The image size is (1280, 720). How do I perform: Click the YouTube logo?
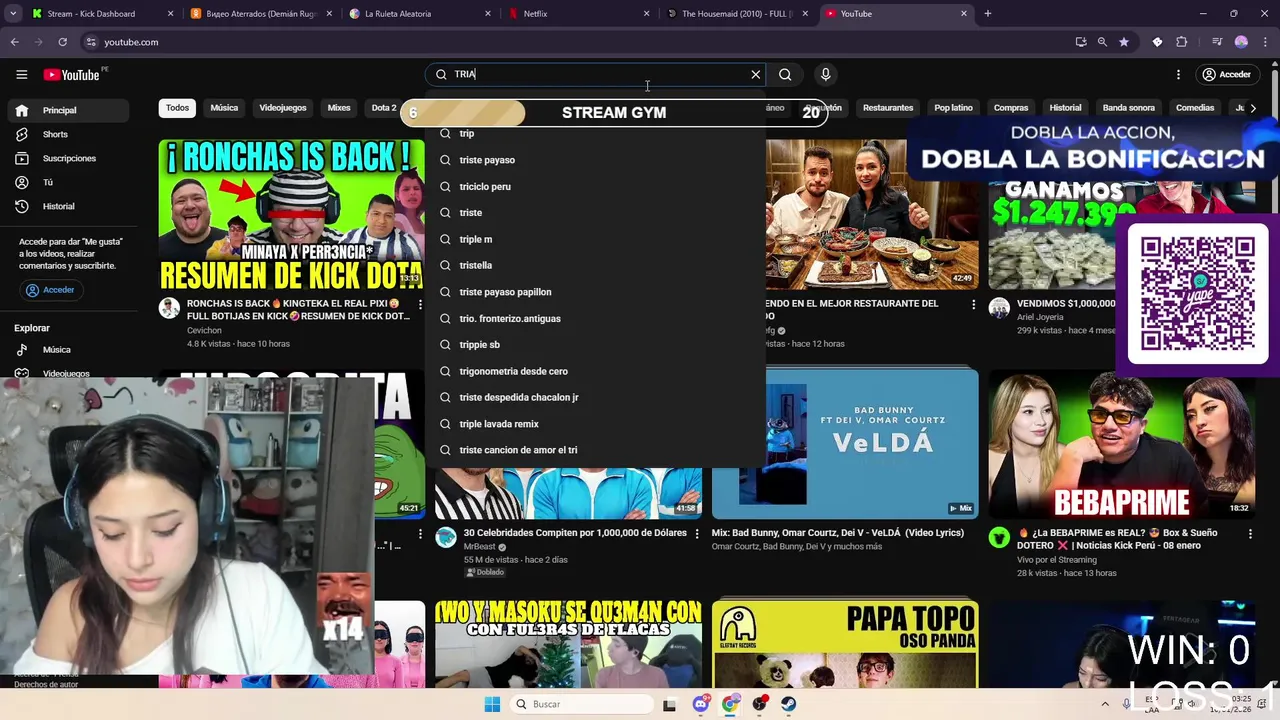(x=72, y=74)
